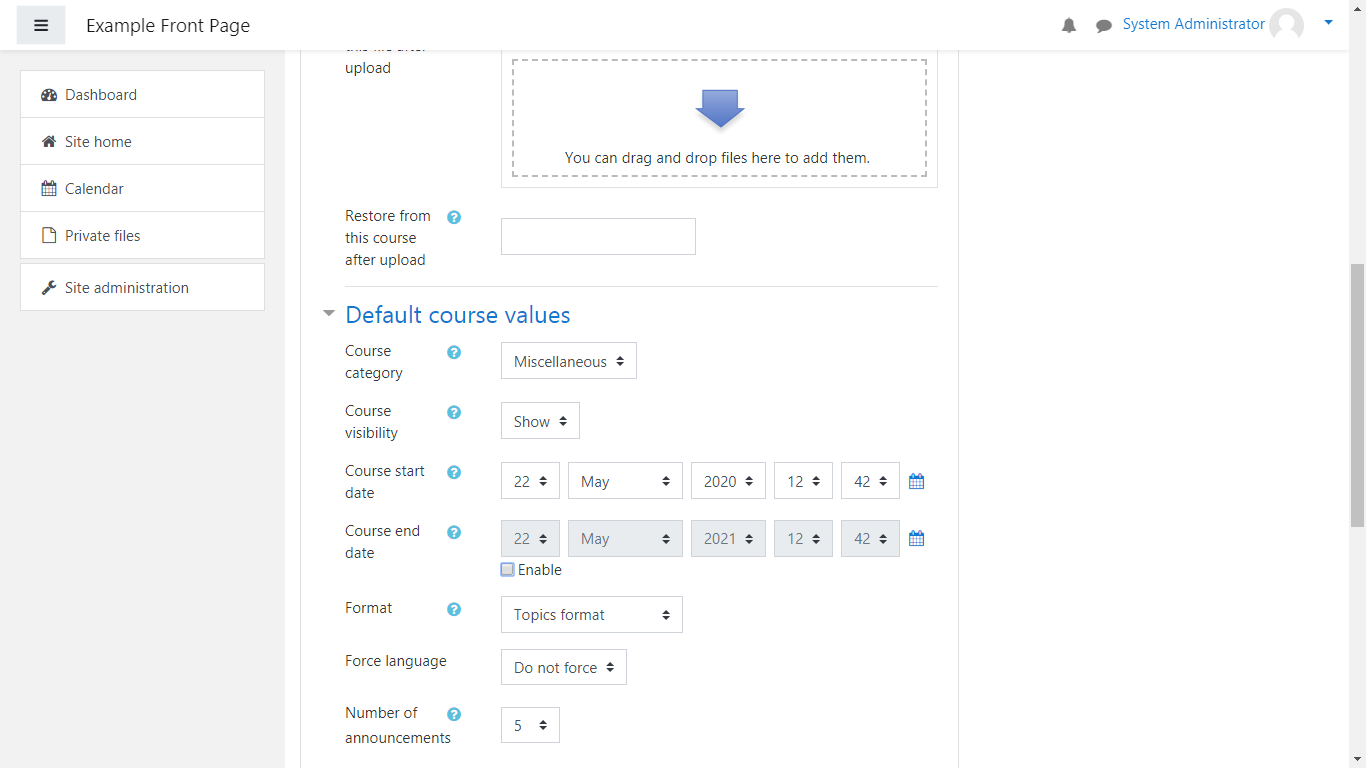This screenshot has height=768, width=1366.
Task: Open the Course visibility Show dropdown
Action: (x=540, y=422)
